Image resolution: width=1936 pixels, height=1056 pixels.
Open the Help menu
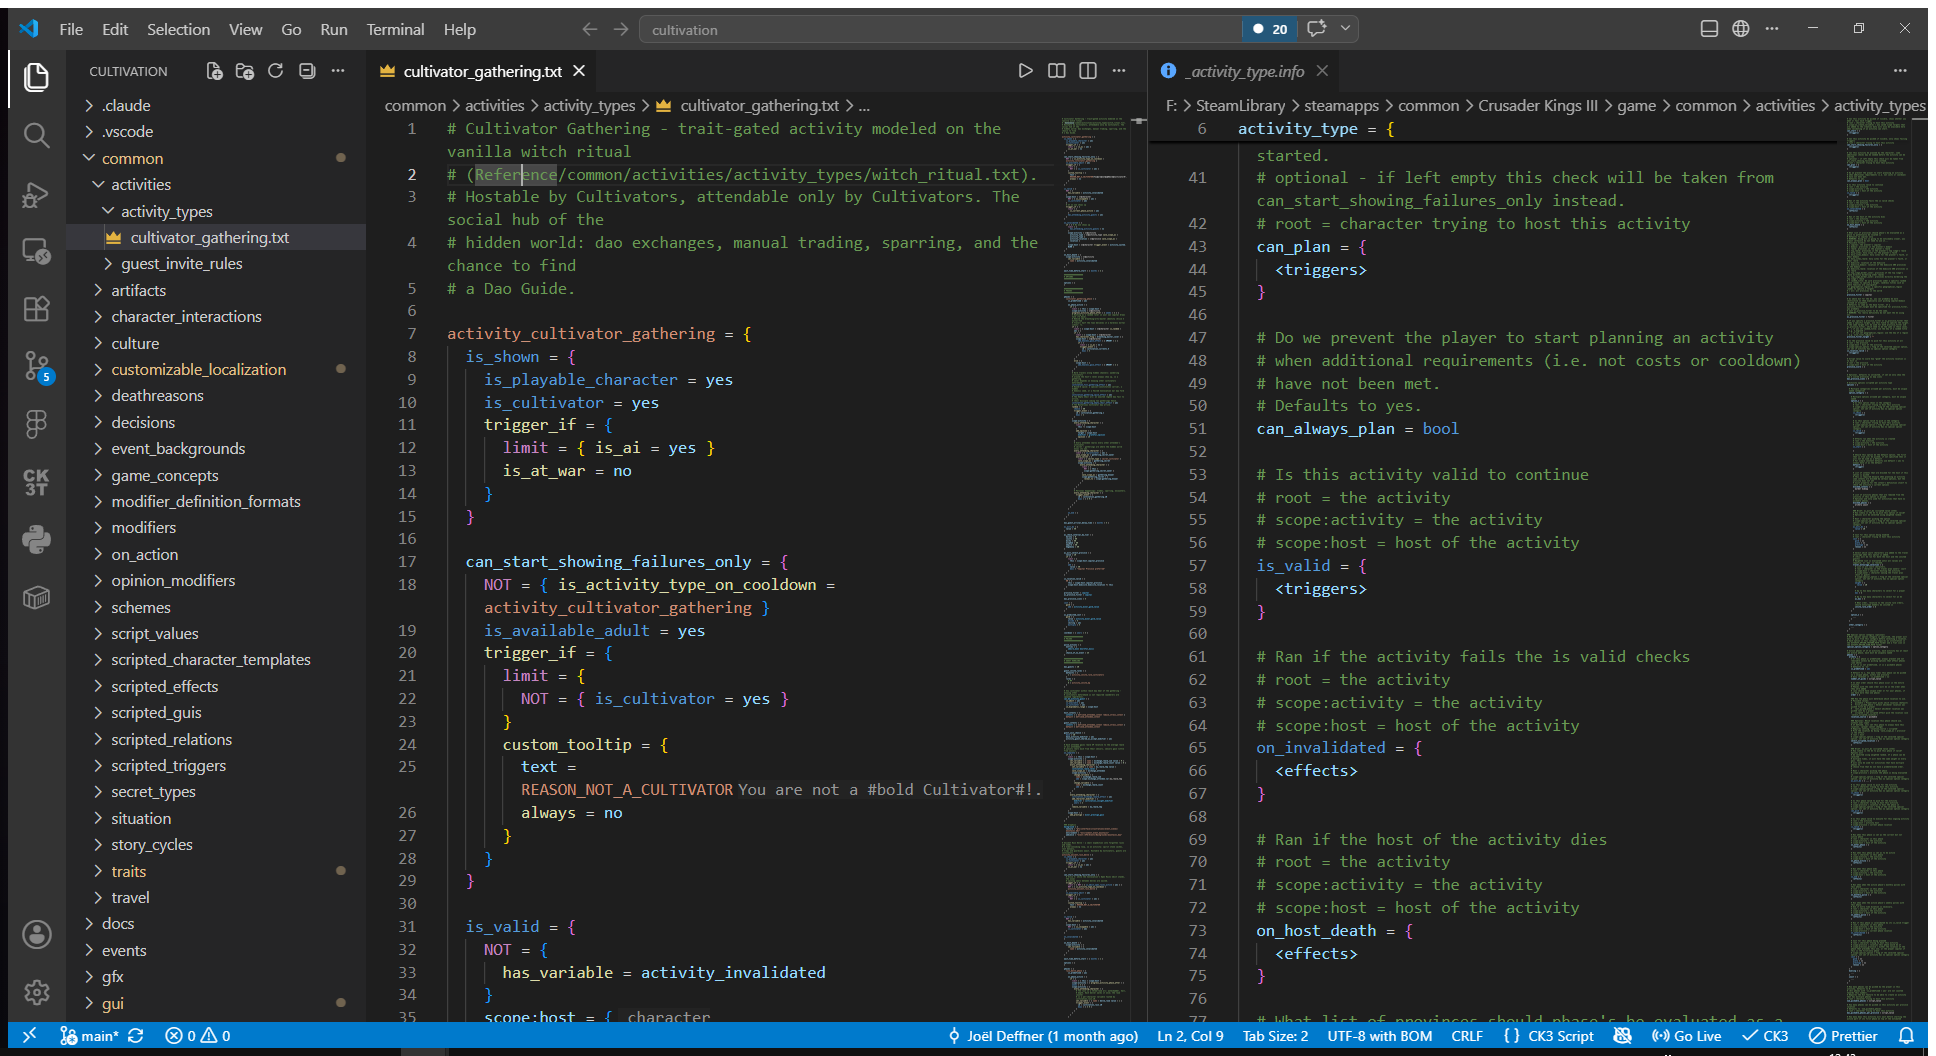pos(459,29)
